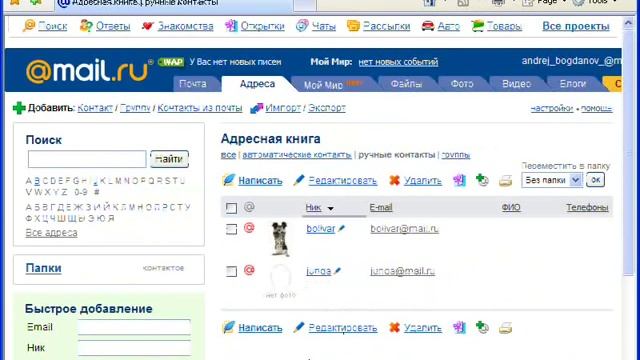Click the Email field in Быстрое добавление

click(134, 327)
